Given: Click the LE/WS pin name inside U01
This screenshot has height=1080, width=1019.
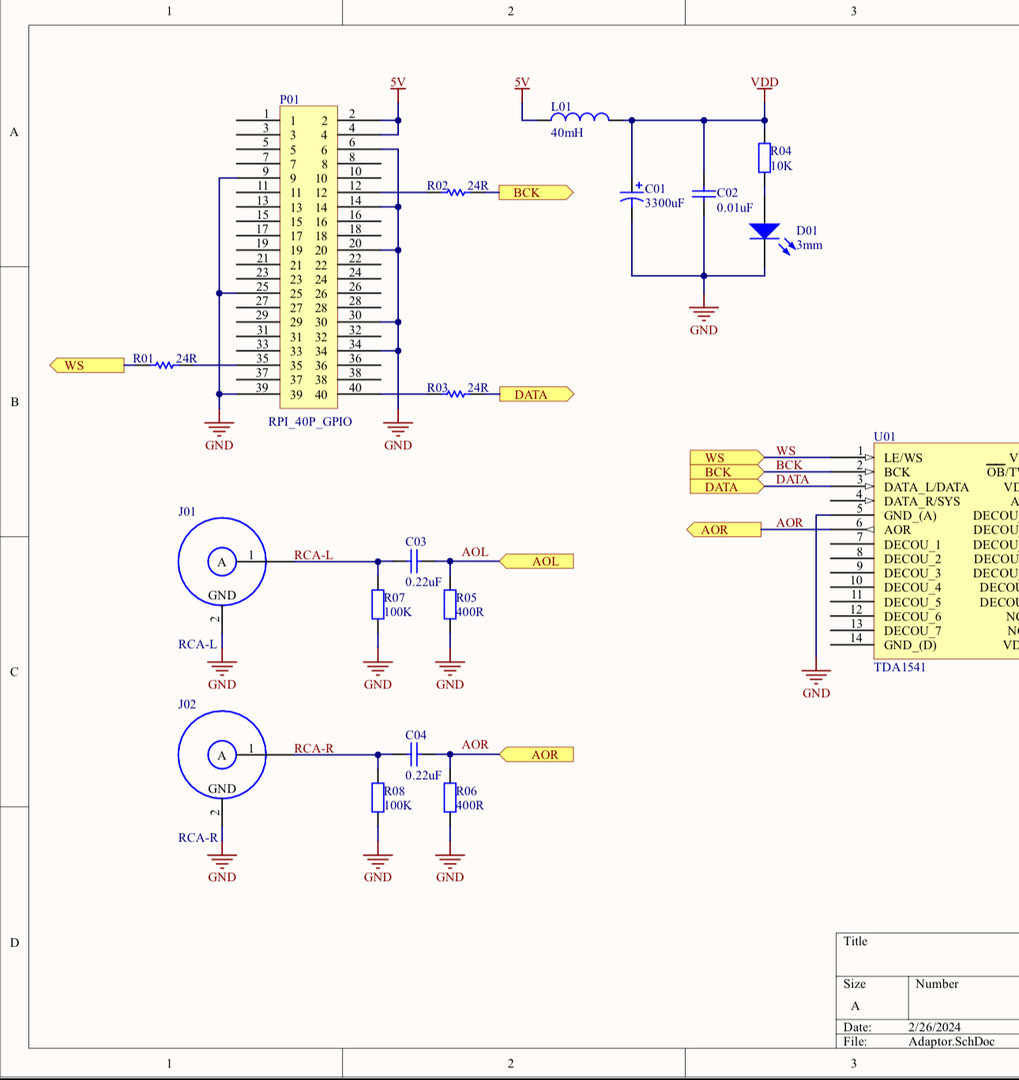Looking at the screenshot, I should click(x=903, y=457).
